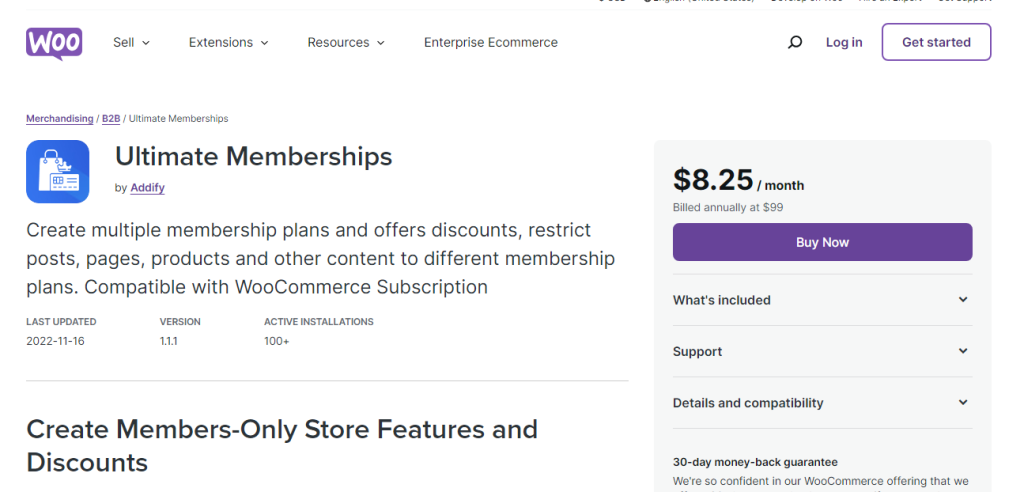The width and height of the screenshot is (1024, 492).
Task: Open the Merchandising breadcrumb link
Action: 59,119
